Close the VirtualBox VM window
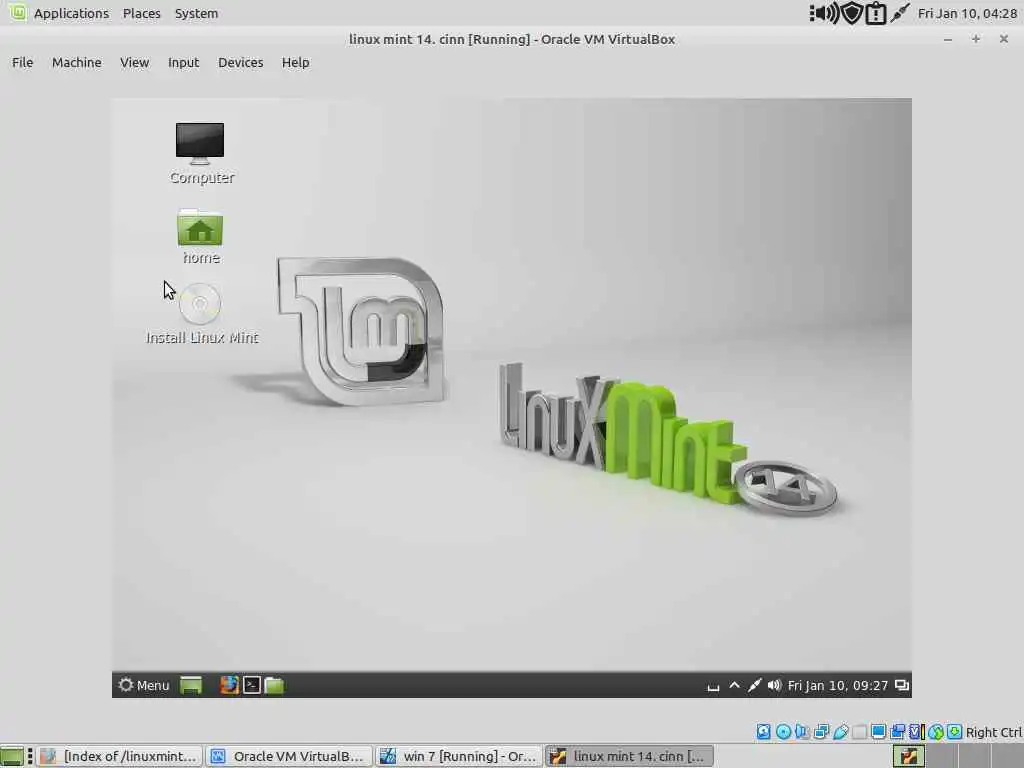The height and width of the screenshot is (768, 1024). [x=1004, y=39]
